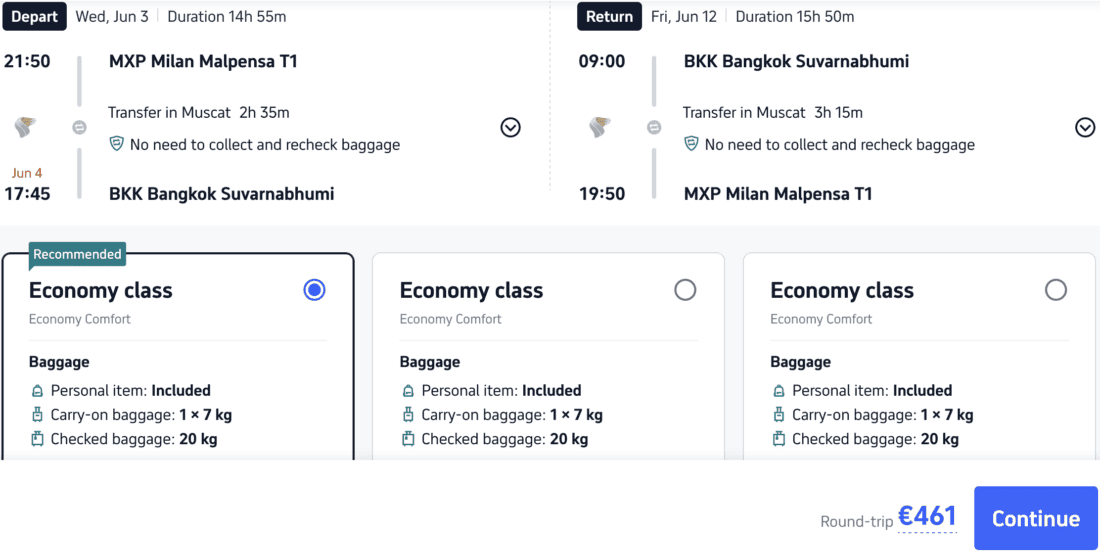Click the Recommended badge on first fare

click(77, 255)
